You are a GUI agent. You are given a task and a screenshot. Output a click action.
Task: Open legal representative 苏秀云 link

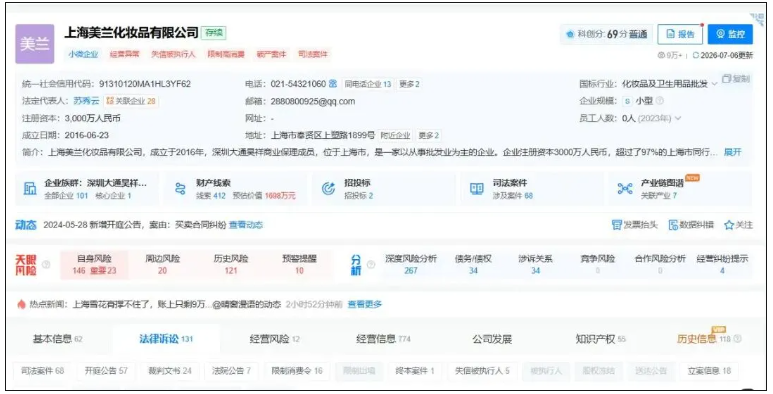[86, 101]
